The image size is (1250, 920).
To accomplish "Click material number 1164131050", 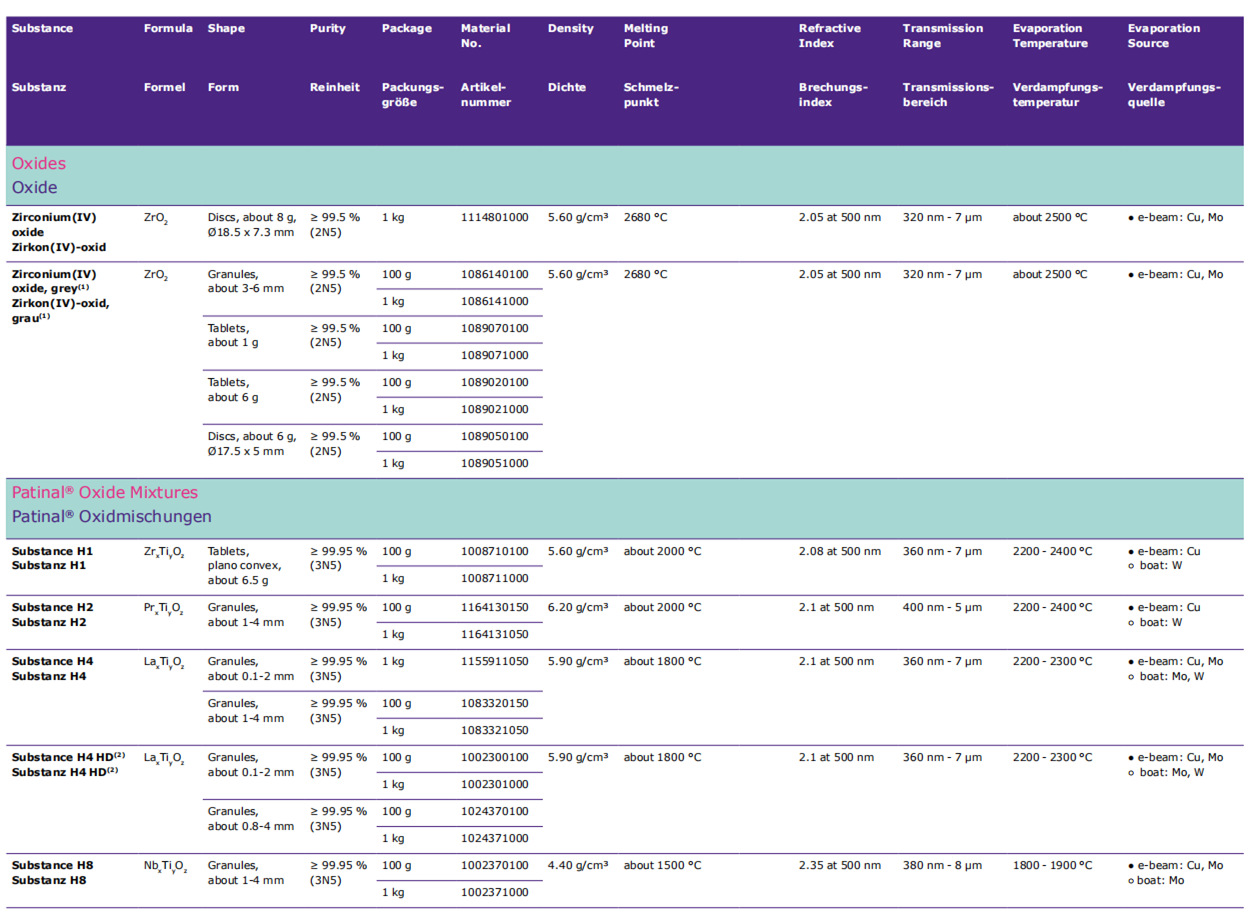I will (x=494, y=634).
